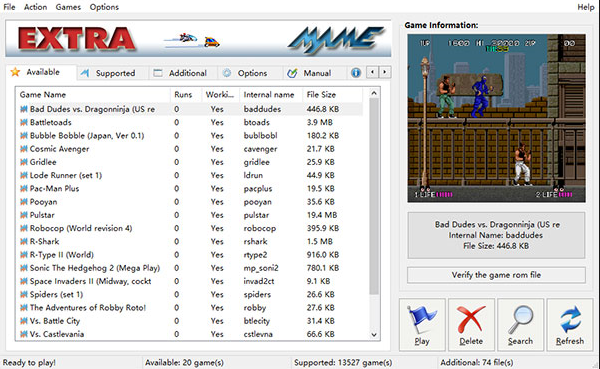Open the Help menu
Image resolution: width=600 pixels, height=369 pixels.
click(586, 7)
